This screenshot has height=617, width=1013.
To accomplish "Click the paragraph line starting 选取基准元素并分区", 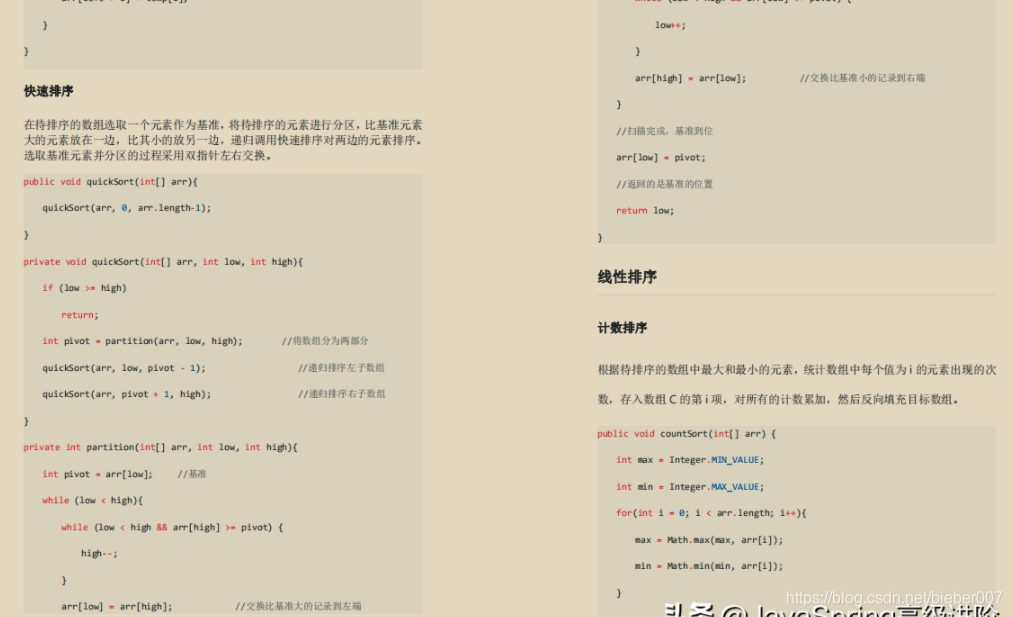I will pyautogui.click(x=148, y=156).
